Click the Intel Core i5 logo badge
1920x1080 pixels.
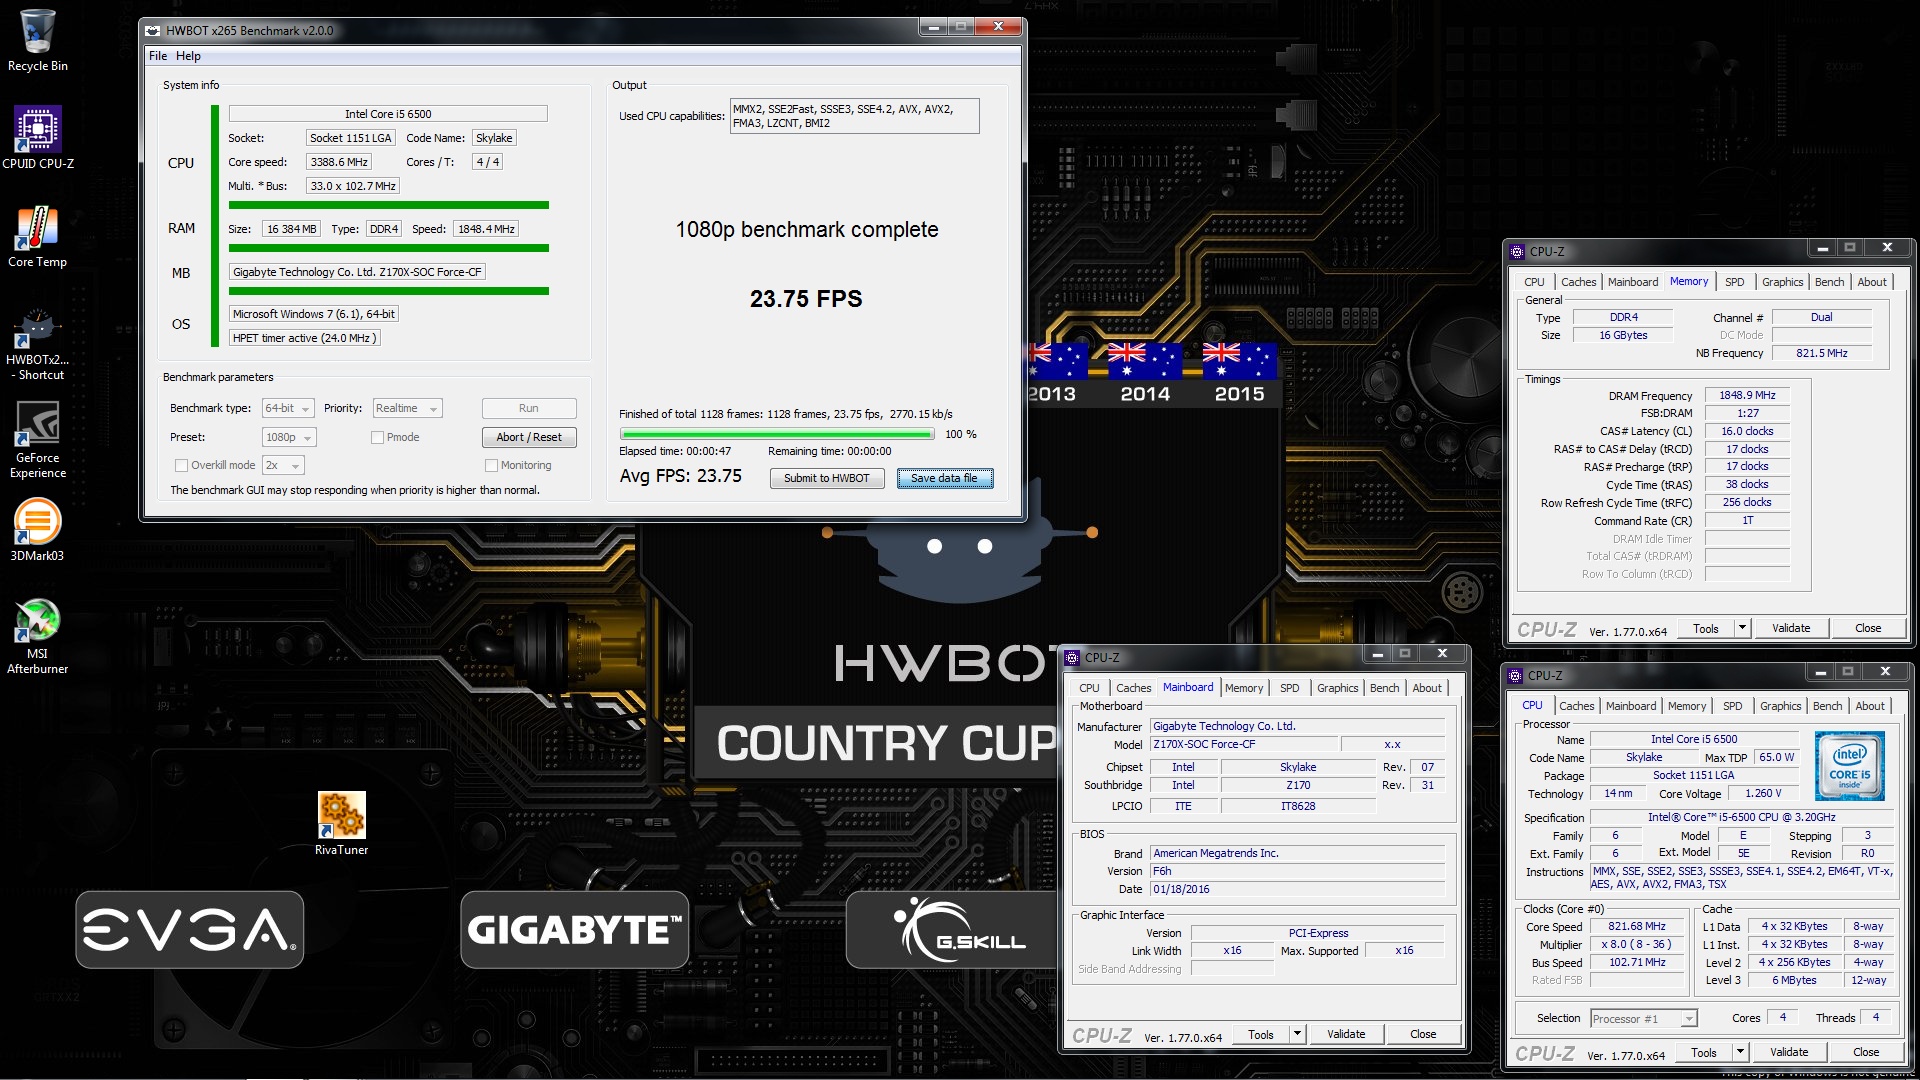click(1849, 765)
